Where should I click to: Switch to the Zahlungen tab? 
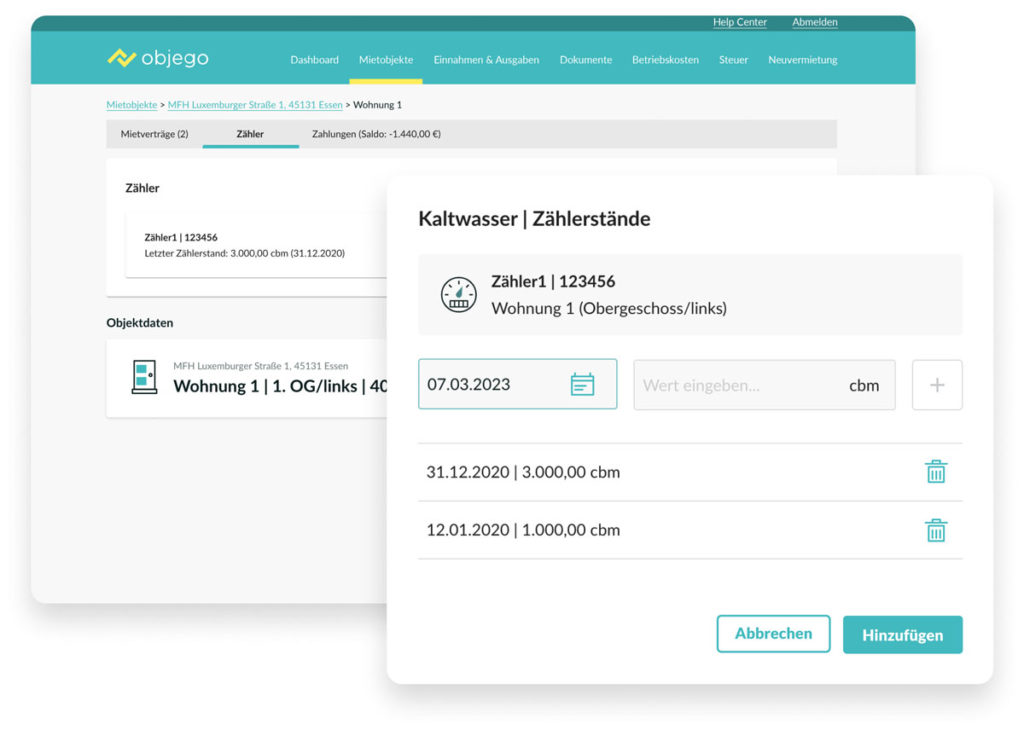pyautogui.click(x=376, y=134)
